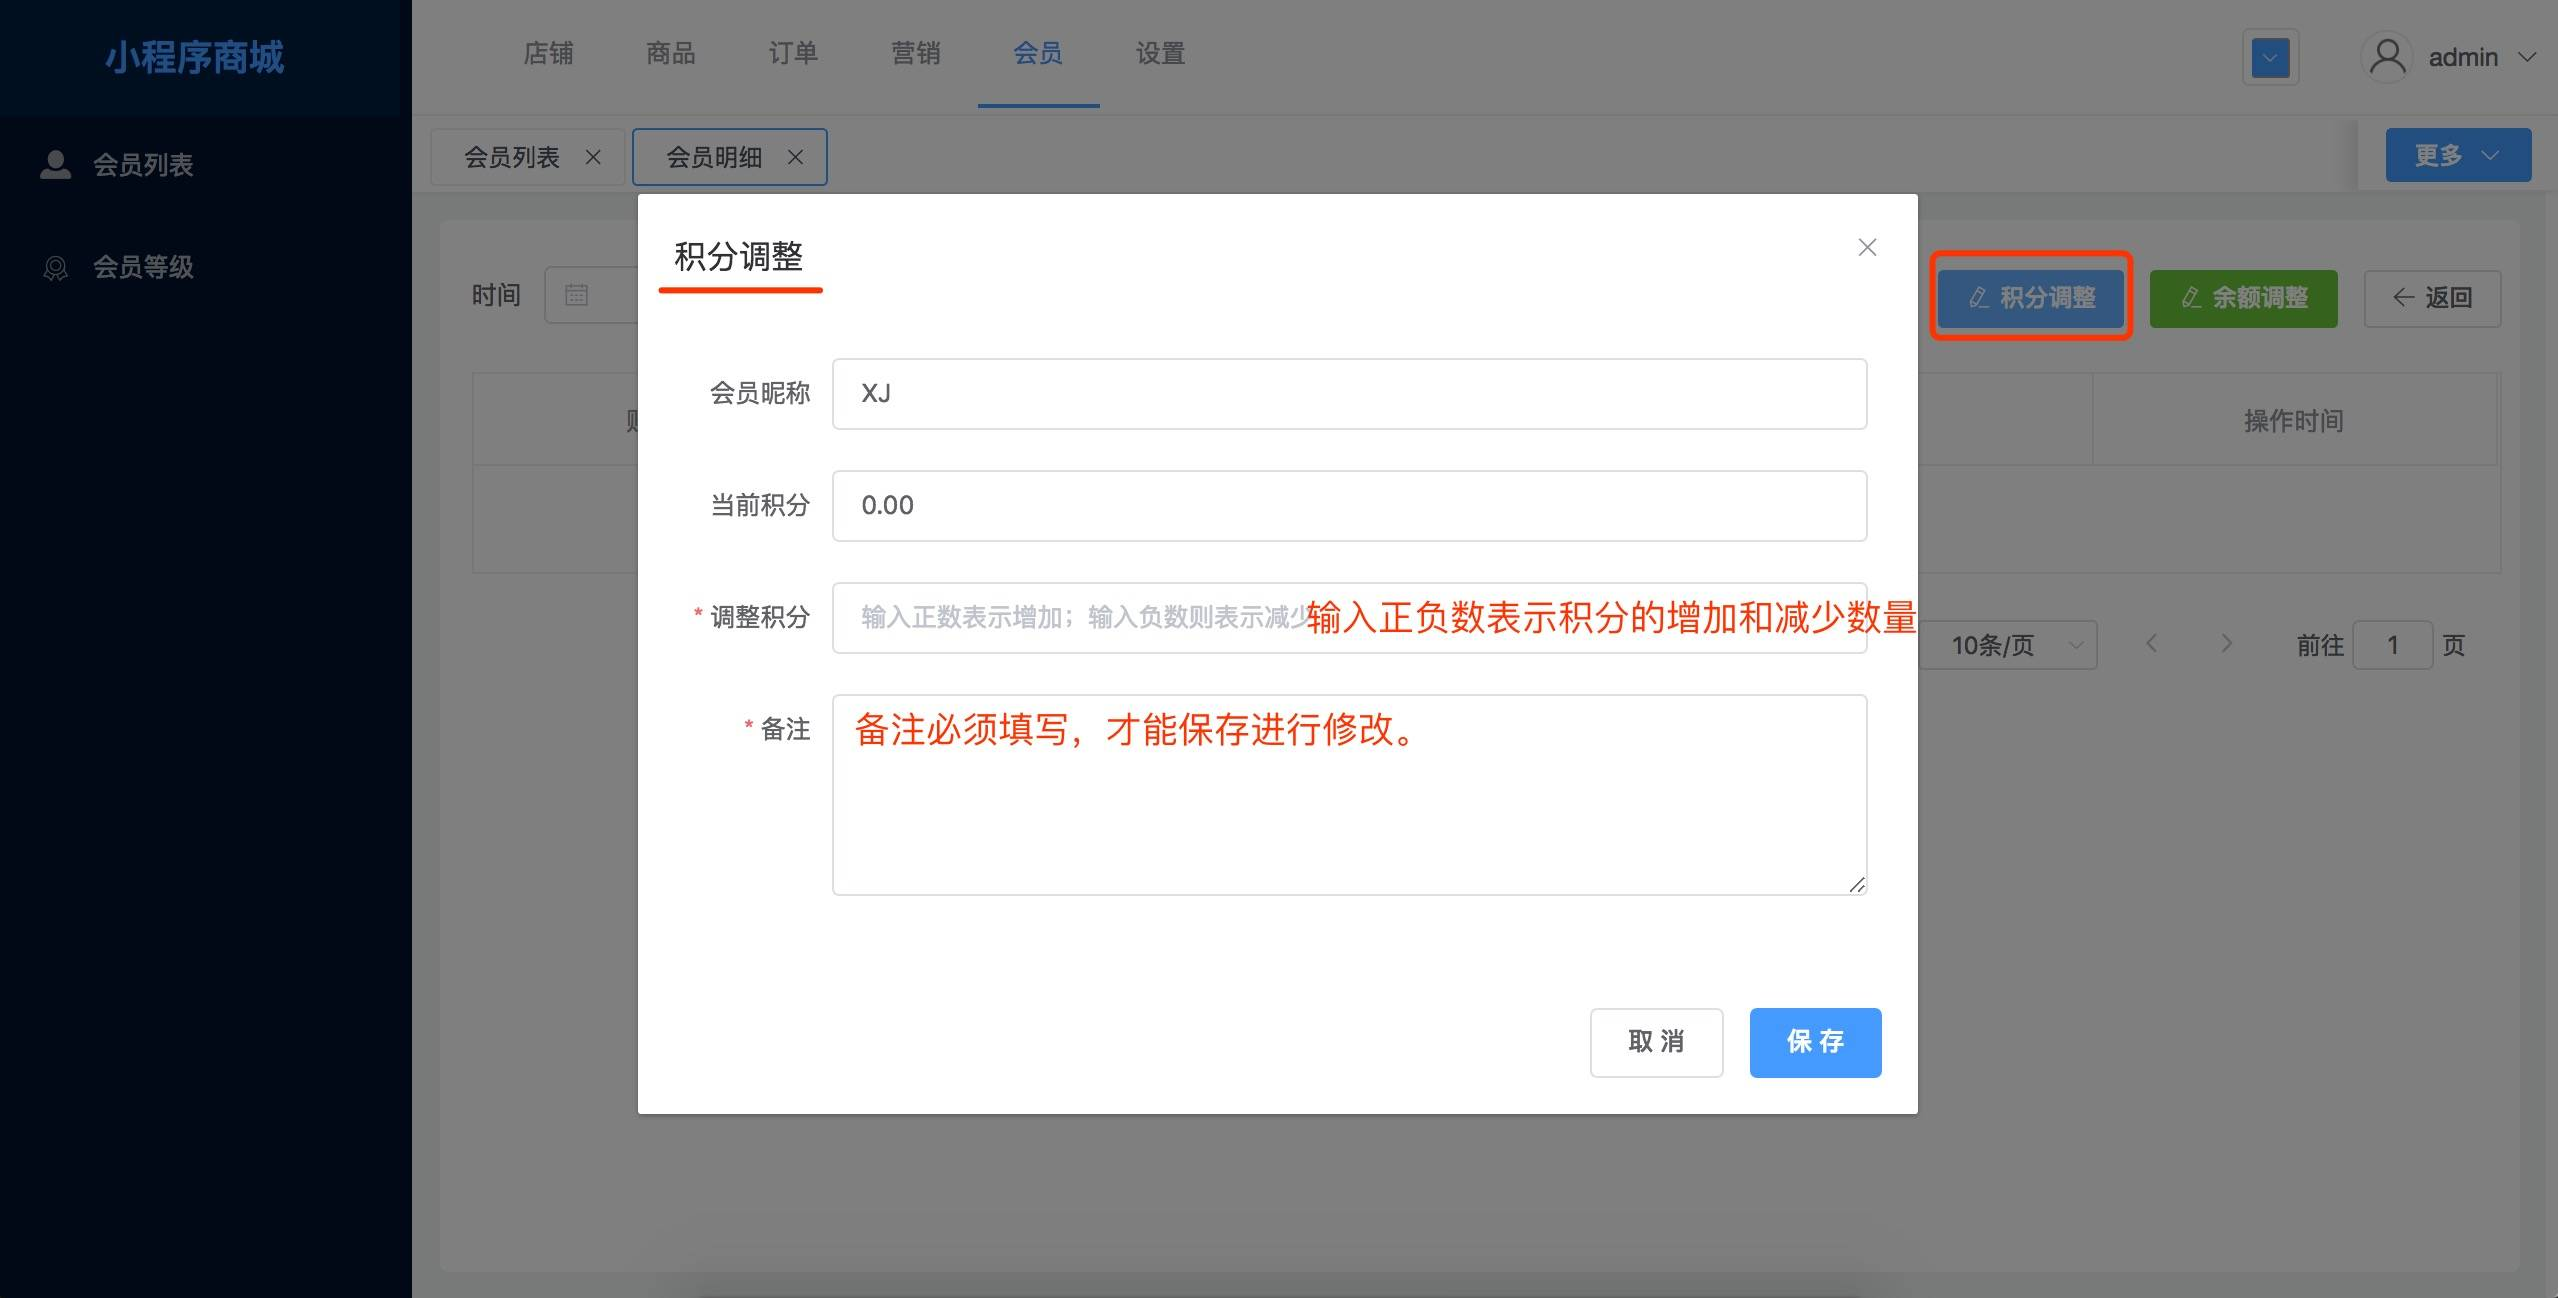Open the 营销 menu
This screenshot has width=2558, height=1298.
(x=915, y=53)
